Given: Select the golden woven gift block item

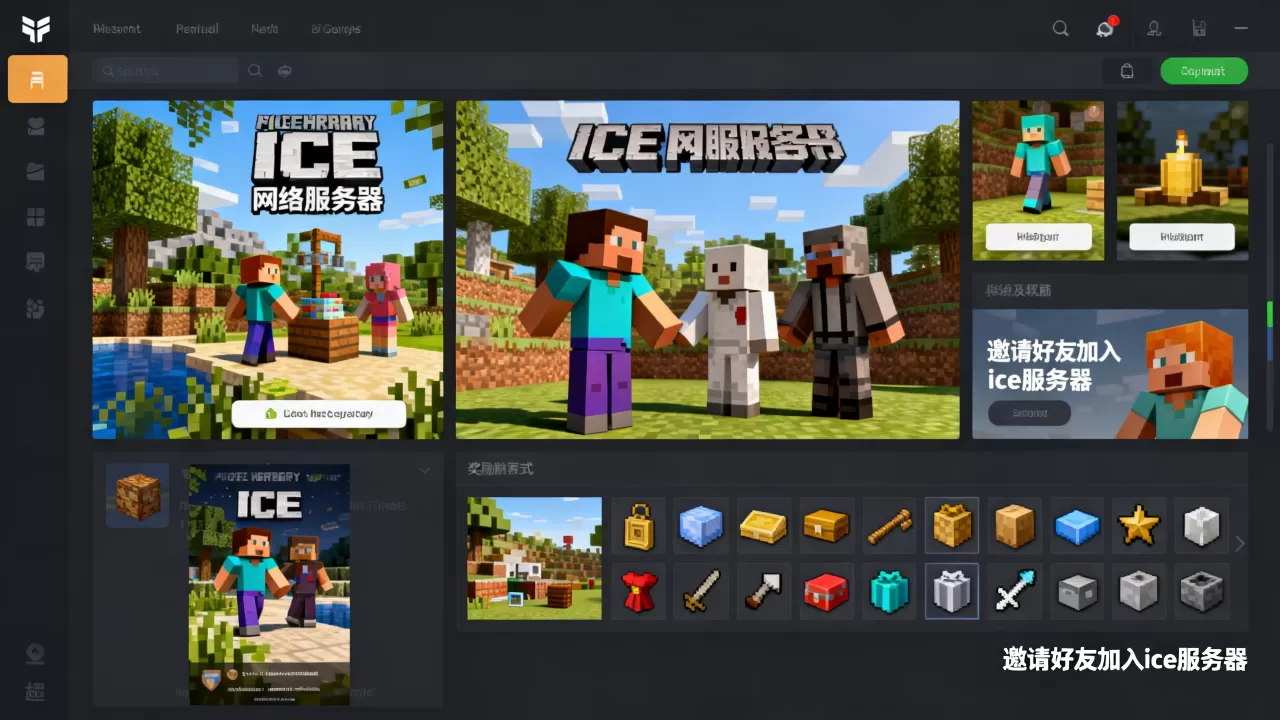Looking at the screenshot, I should click(x=951, y=525).
